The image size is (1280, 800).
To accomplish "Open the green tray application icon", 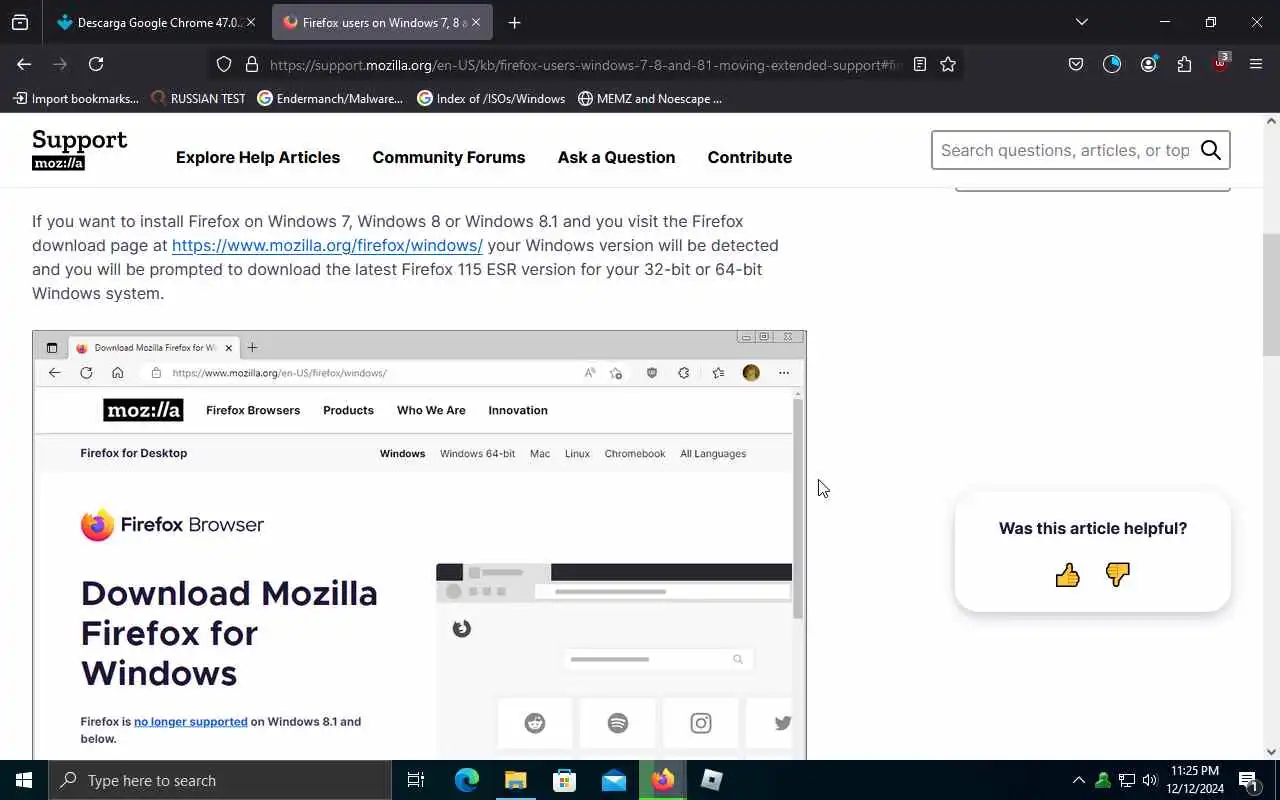I will pyautogui.click(x=1103, y=780).
